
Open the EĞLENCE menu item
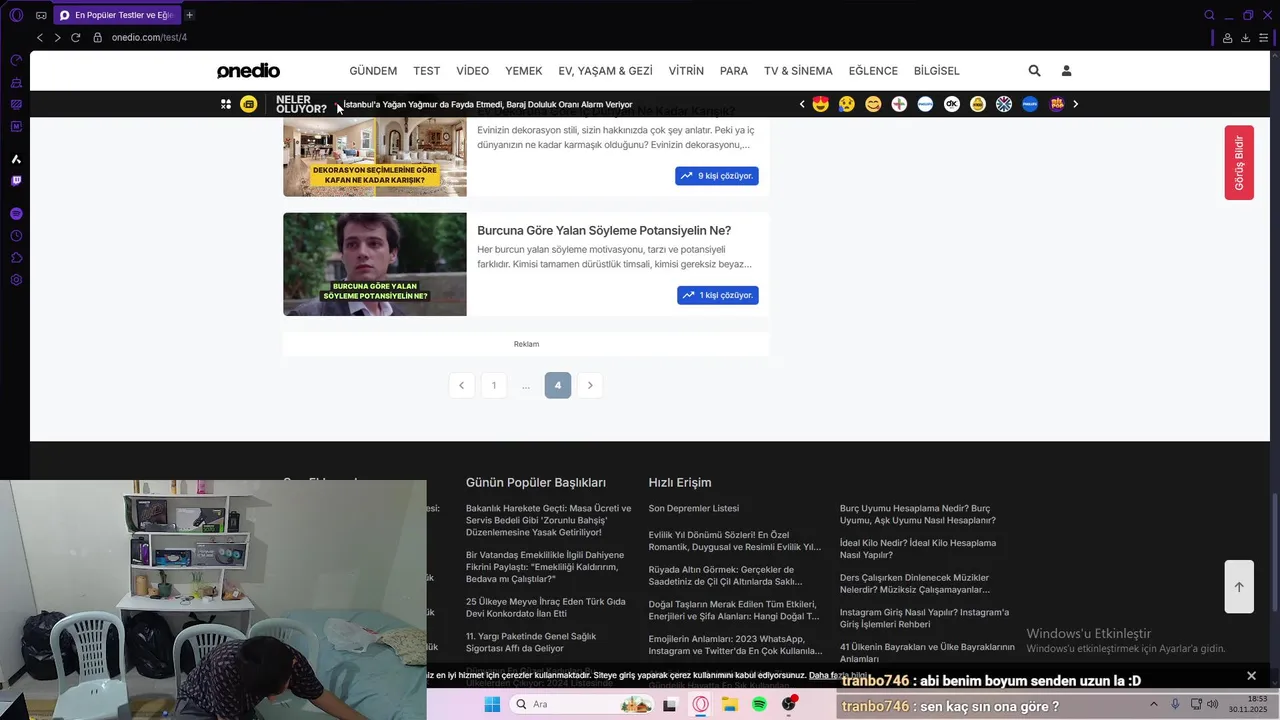(873, 71)
